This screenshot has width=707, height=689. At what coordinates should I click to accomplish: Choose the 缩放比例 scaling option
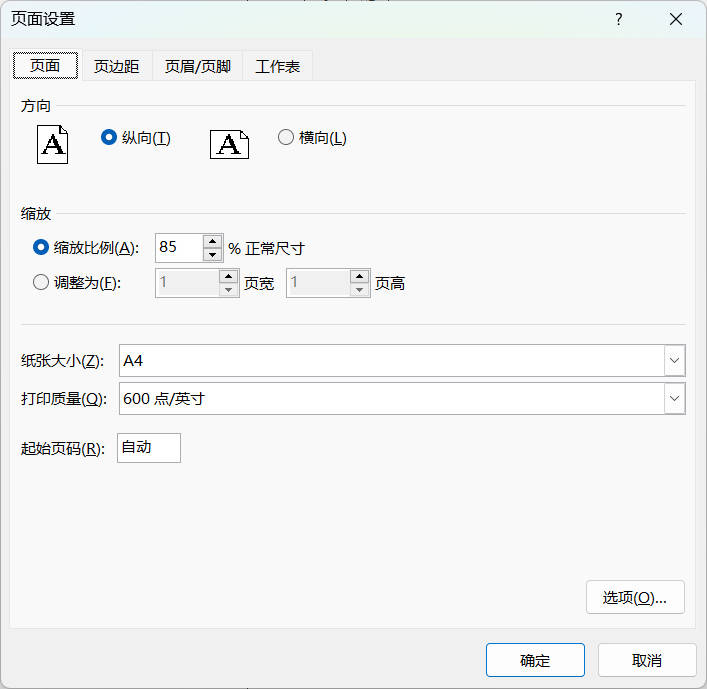coord(41,248)
